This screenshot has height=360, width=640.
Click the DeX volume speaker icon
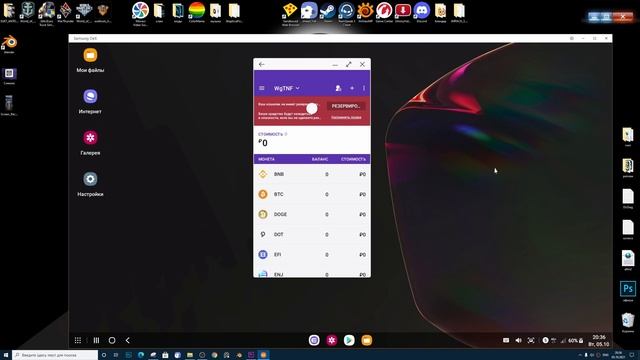(x=518, y=340)
